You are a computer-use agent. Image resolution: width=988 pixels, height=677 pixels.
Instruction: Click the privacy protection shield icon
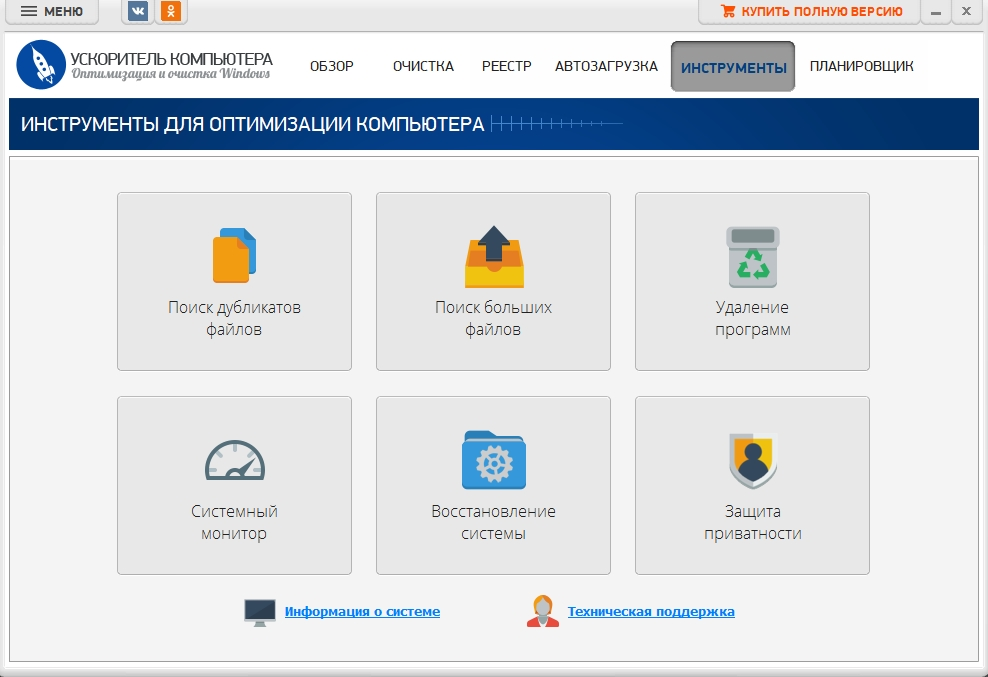pyautogui.click(x=753, y=461)
